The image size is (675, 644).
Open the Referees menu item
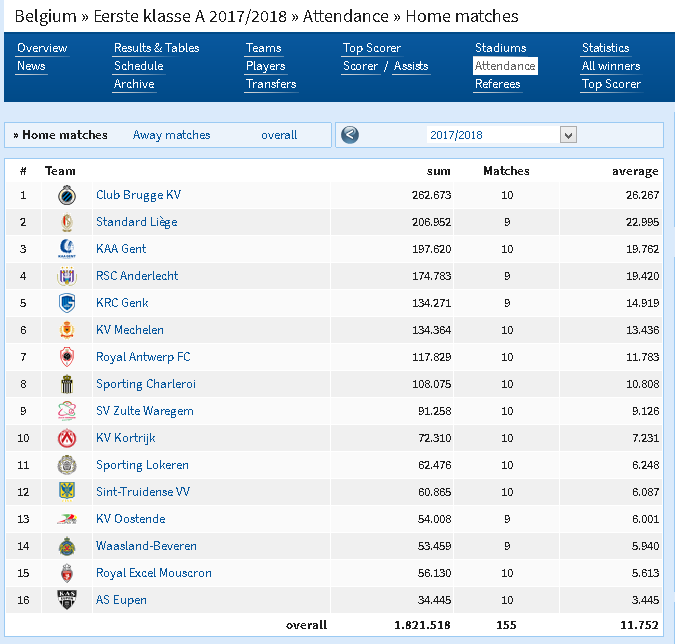[497, 84]
